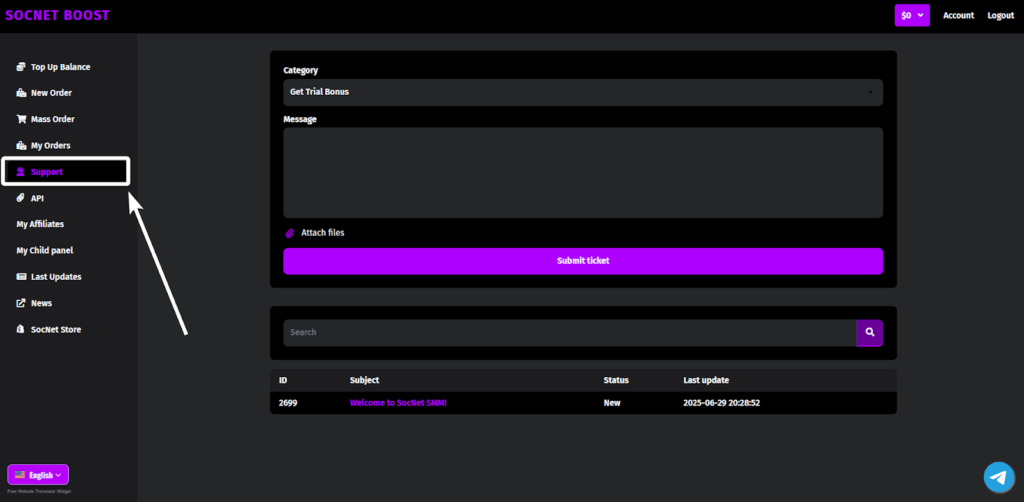Select Support in the sidebar
This screenshot has height=502, width=1024.
click(x=47, y=172)
